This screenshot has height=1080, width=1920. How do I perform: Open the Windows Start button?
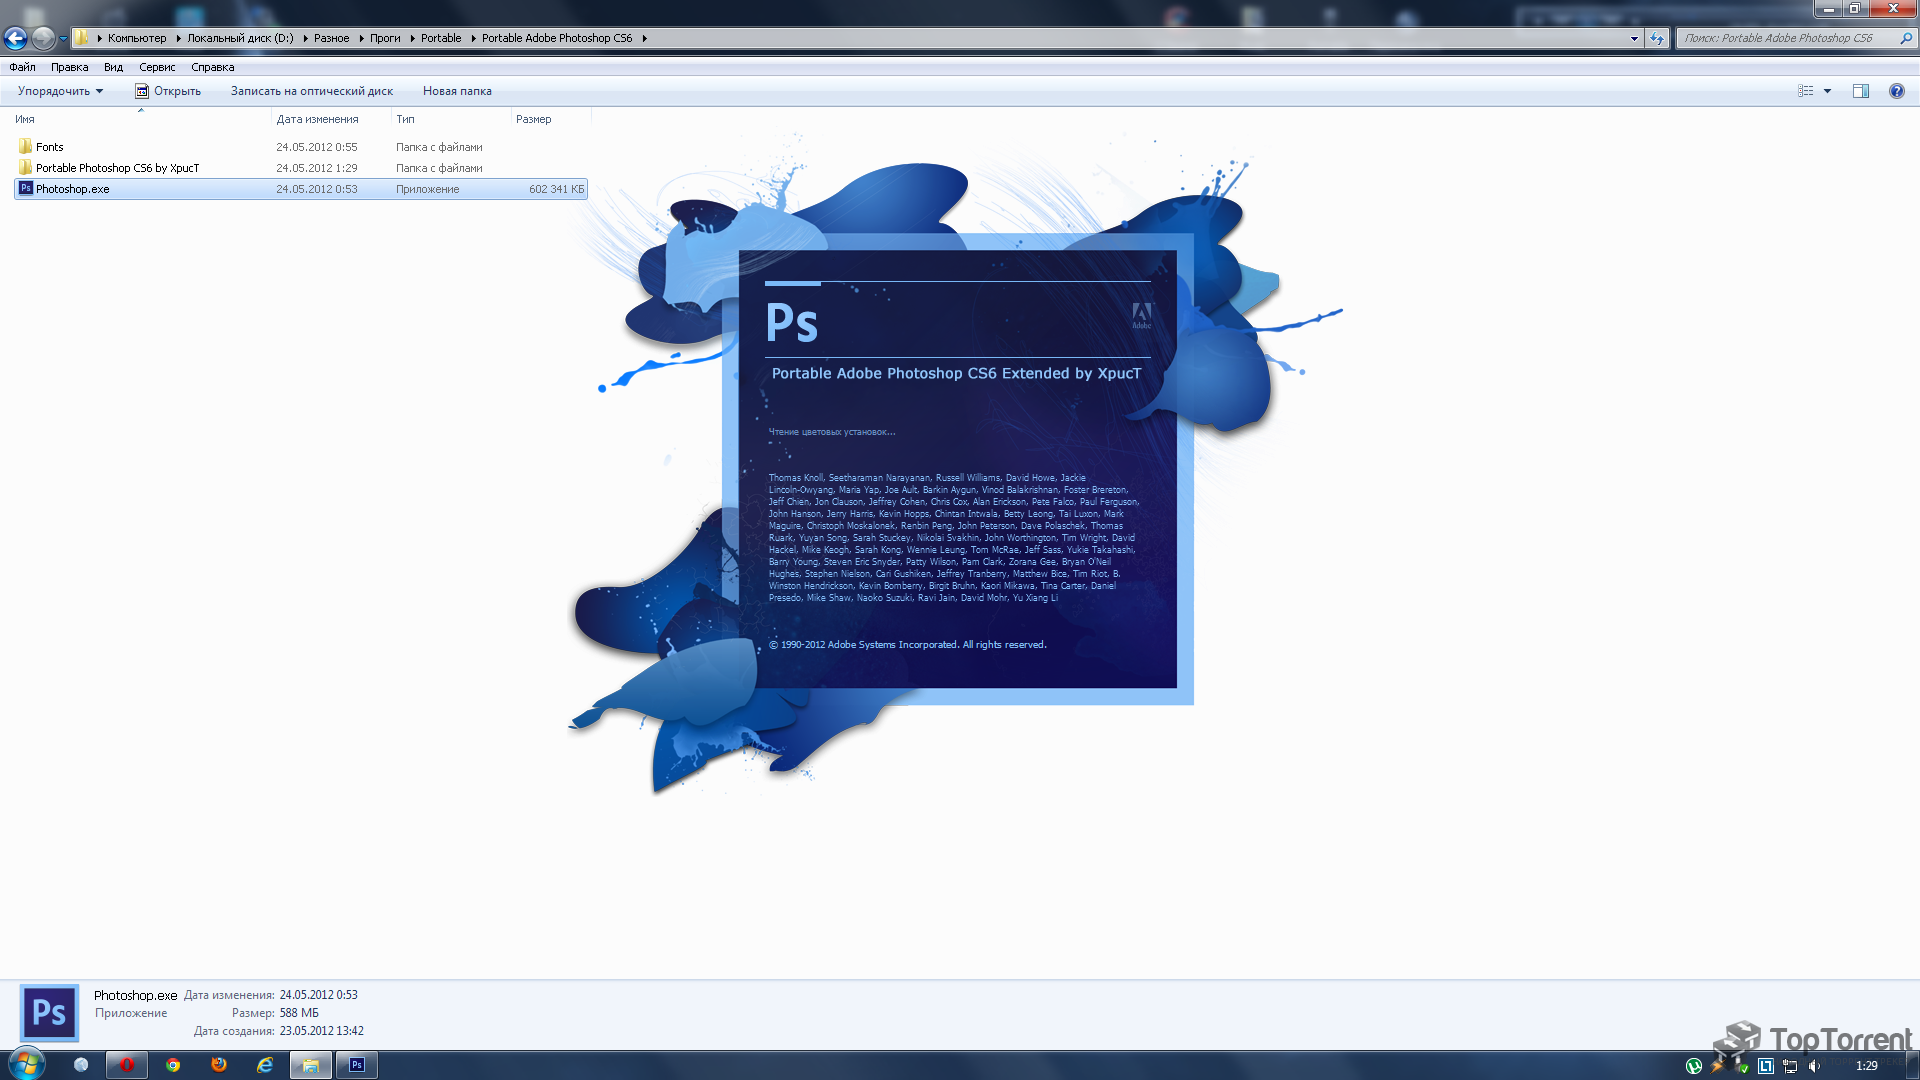coord(27,1064)
